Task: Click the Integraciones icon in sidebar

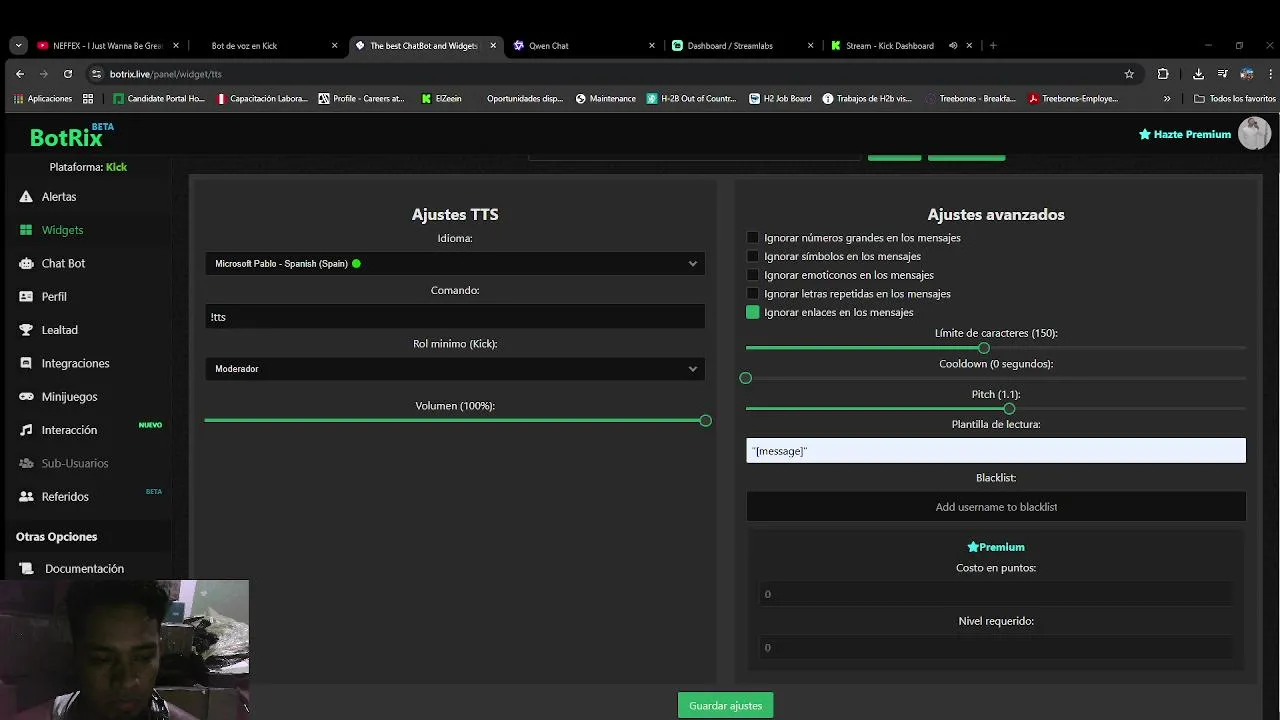Action: coord(26,363)
